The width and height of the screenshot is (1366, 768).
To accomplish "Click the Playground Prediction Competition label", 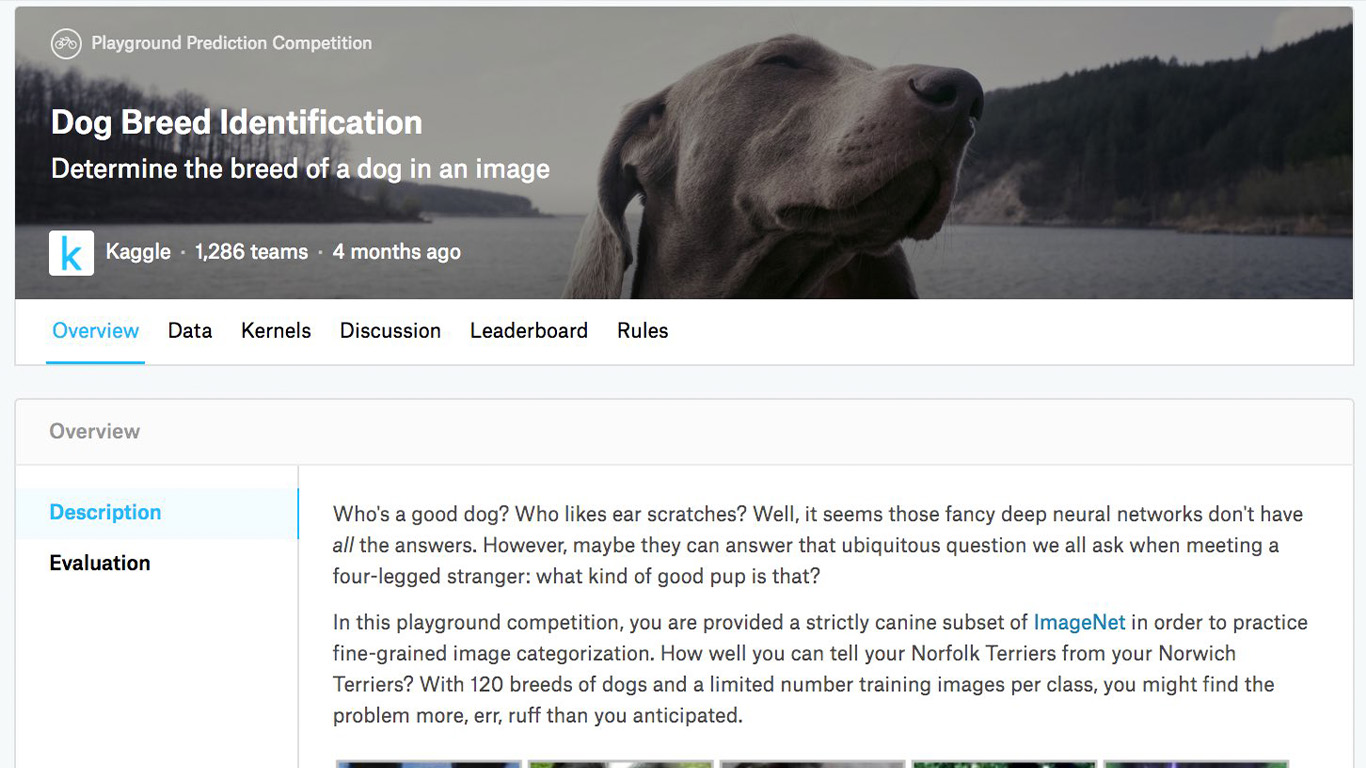I will coord(231,43).
